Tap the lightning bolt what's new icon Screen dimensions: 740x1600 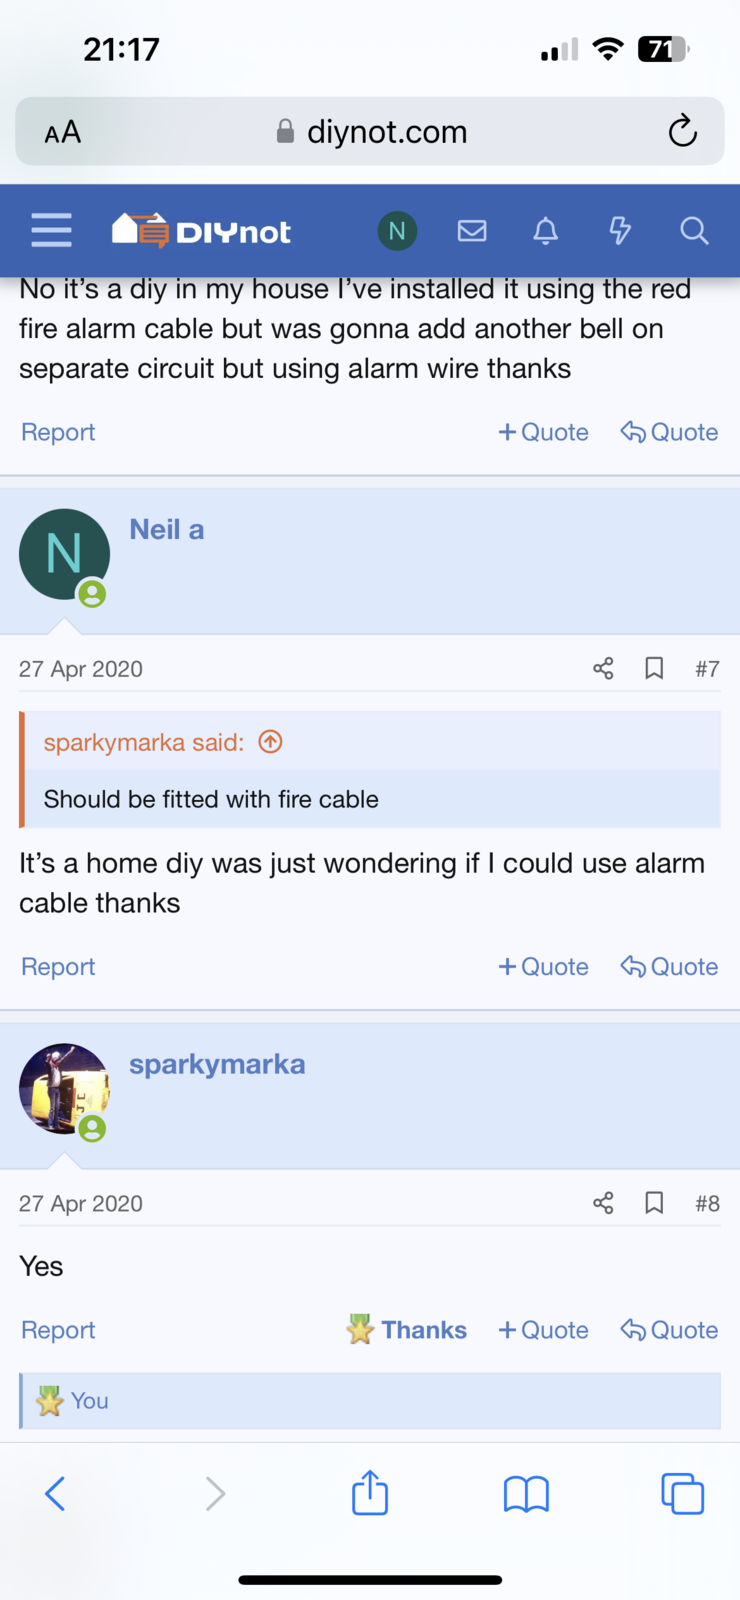coord(620,231)
